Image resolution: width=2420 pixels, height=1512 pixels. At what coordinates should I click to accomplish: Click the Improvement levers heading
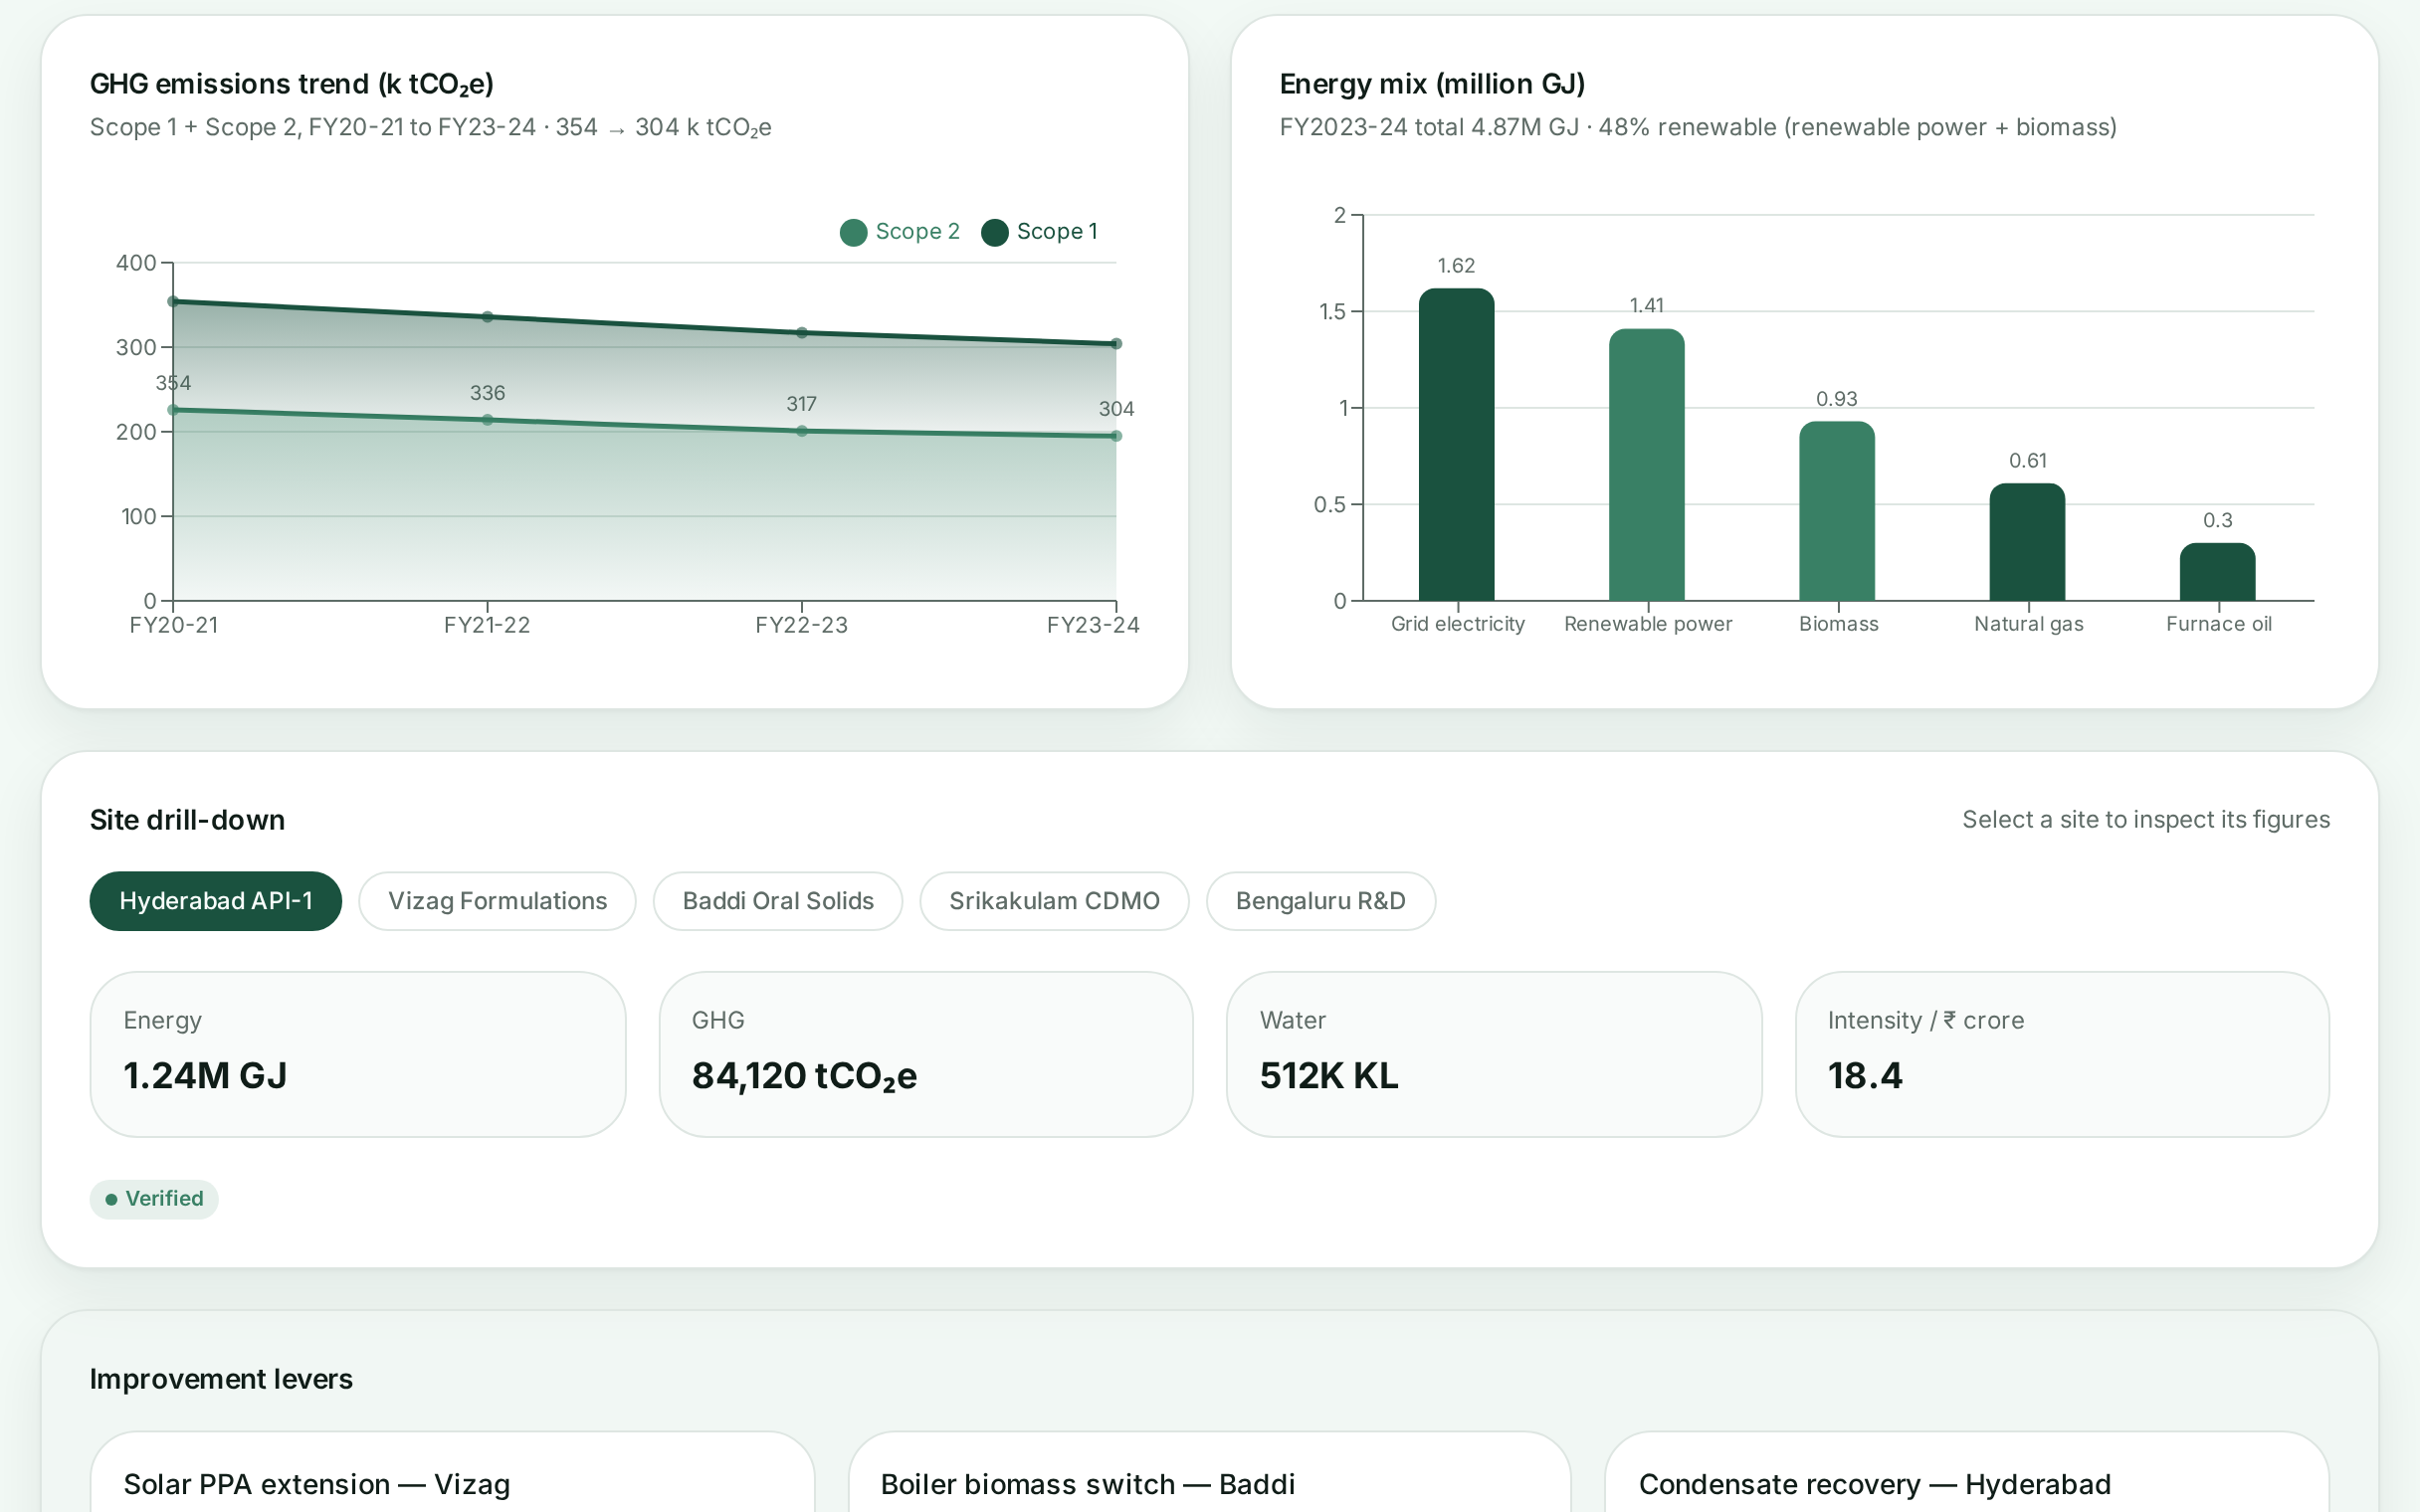(x=221, y=1379)
